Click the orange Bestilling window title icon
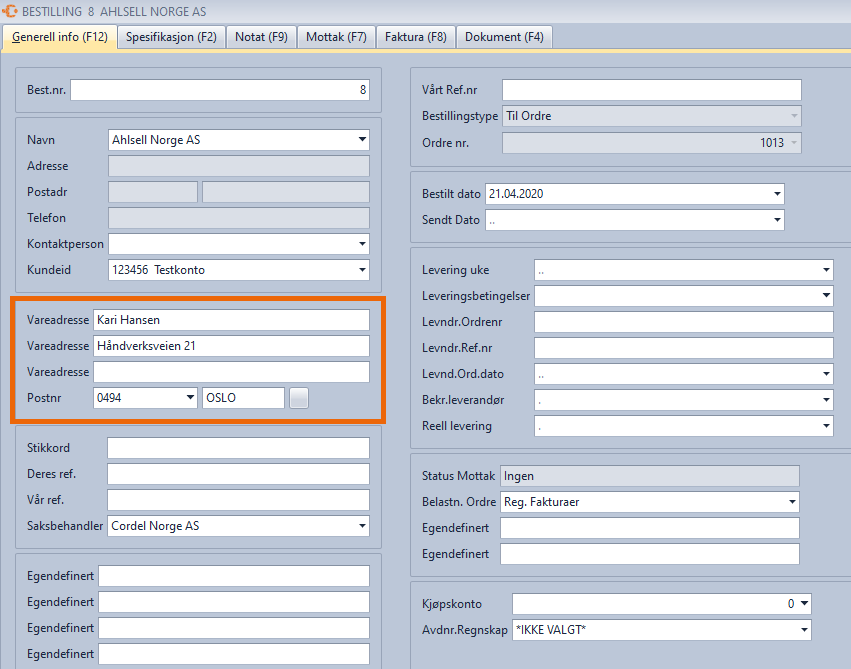This screenshot has width=851, height=669. [11, 10]
